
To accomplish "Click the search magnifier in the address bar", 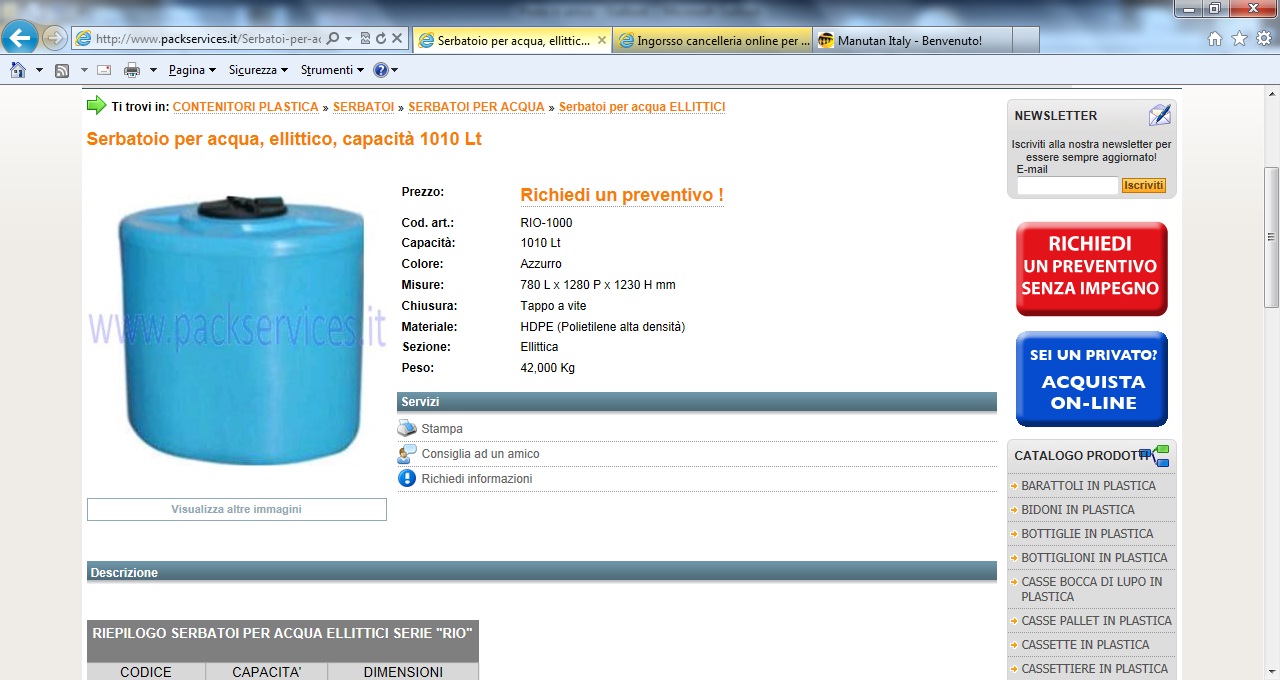I will (333, 39).
